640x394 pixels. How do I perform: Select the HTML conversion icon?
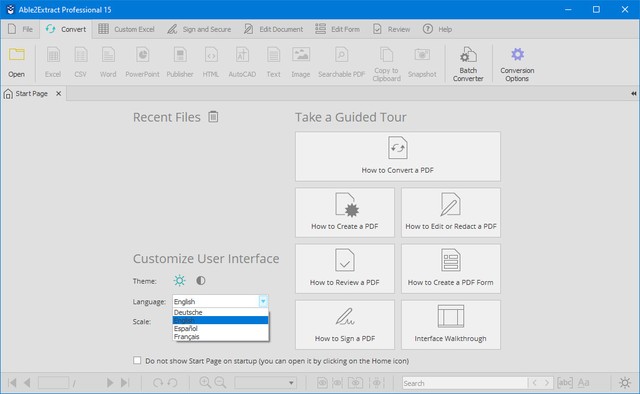pyautogui.click(x=211, y=55)
